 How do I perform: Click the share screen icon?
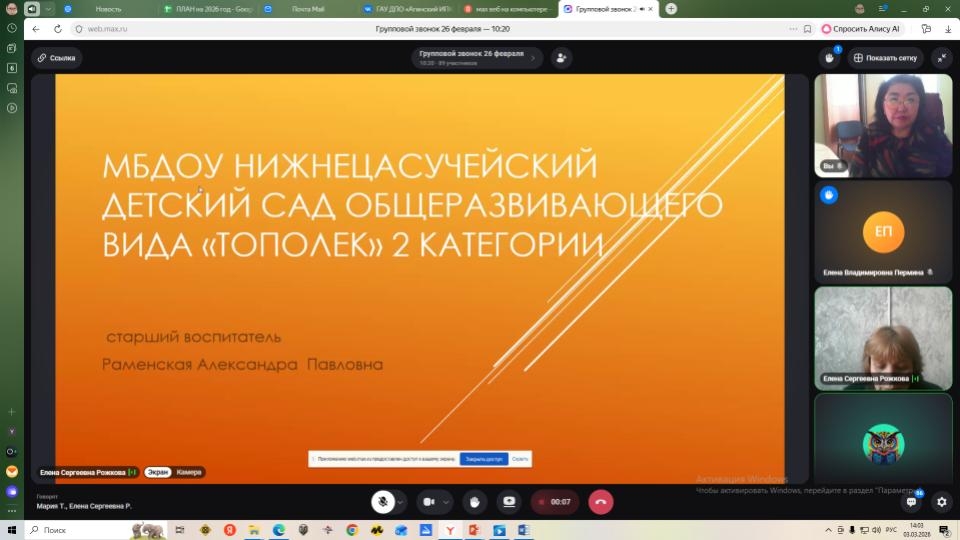click(x=509, y=502)
